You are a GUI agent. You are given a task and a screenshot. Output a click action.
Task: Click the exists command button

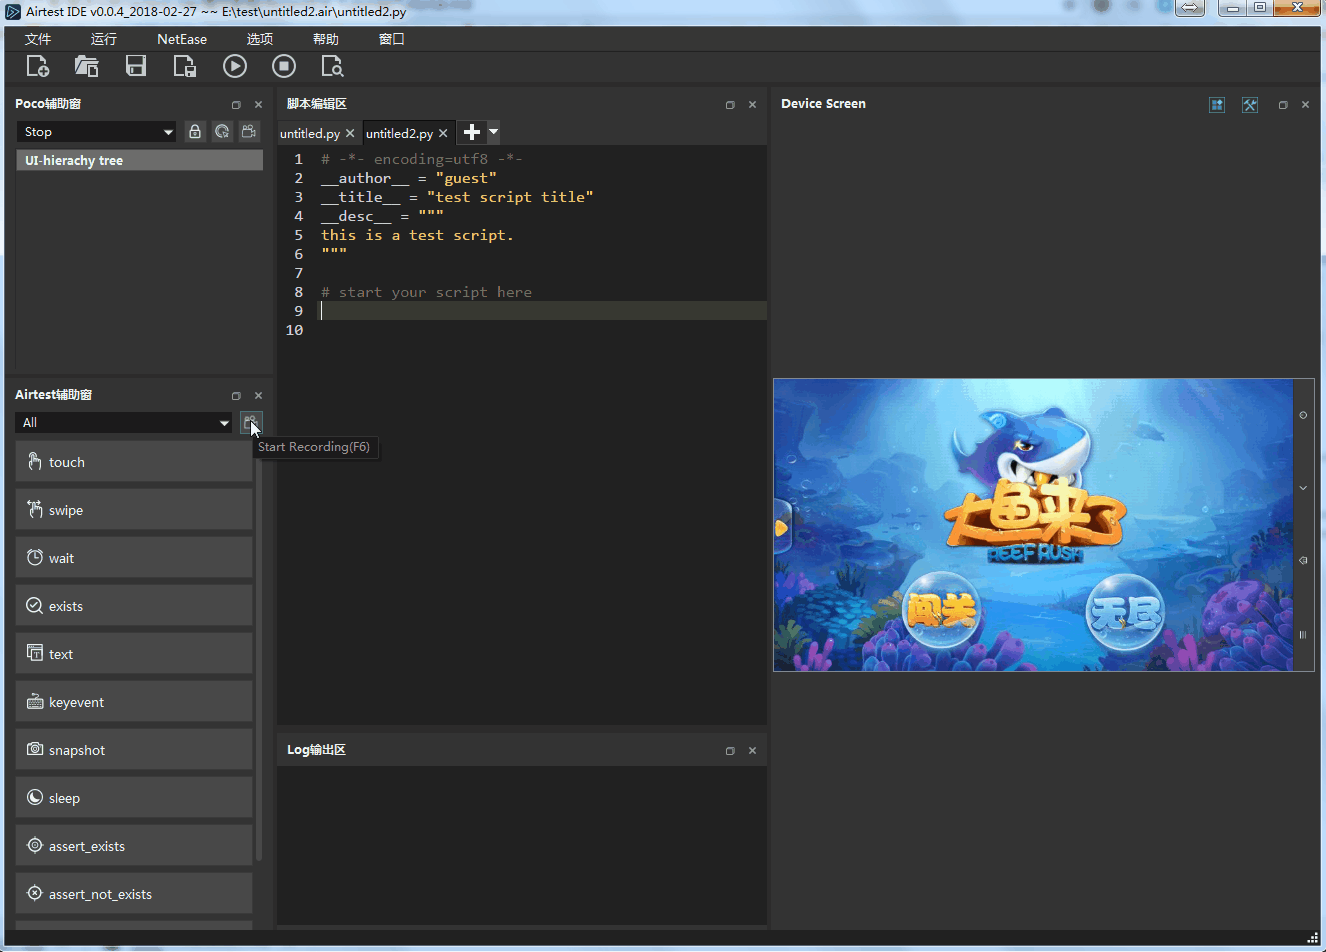pyautogui.click(x=134, y=606)
